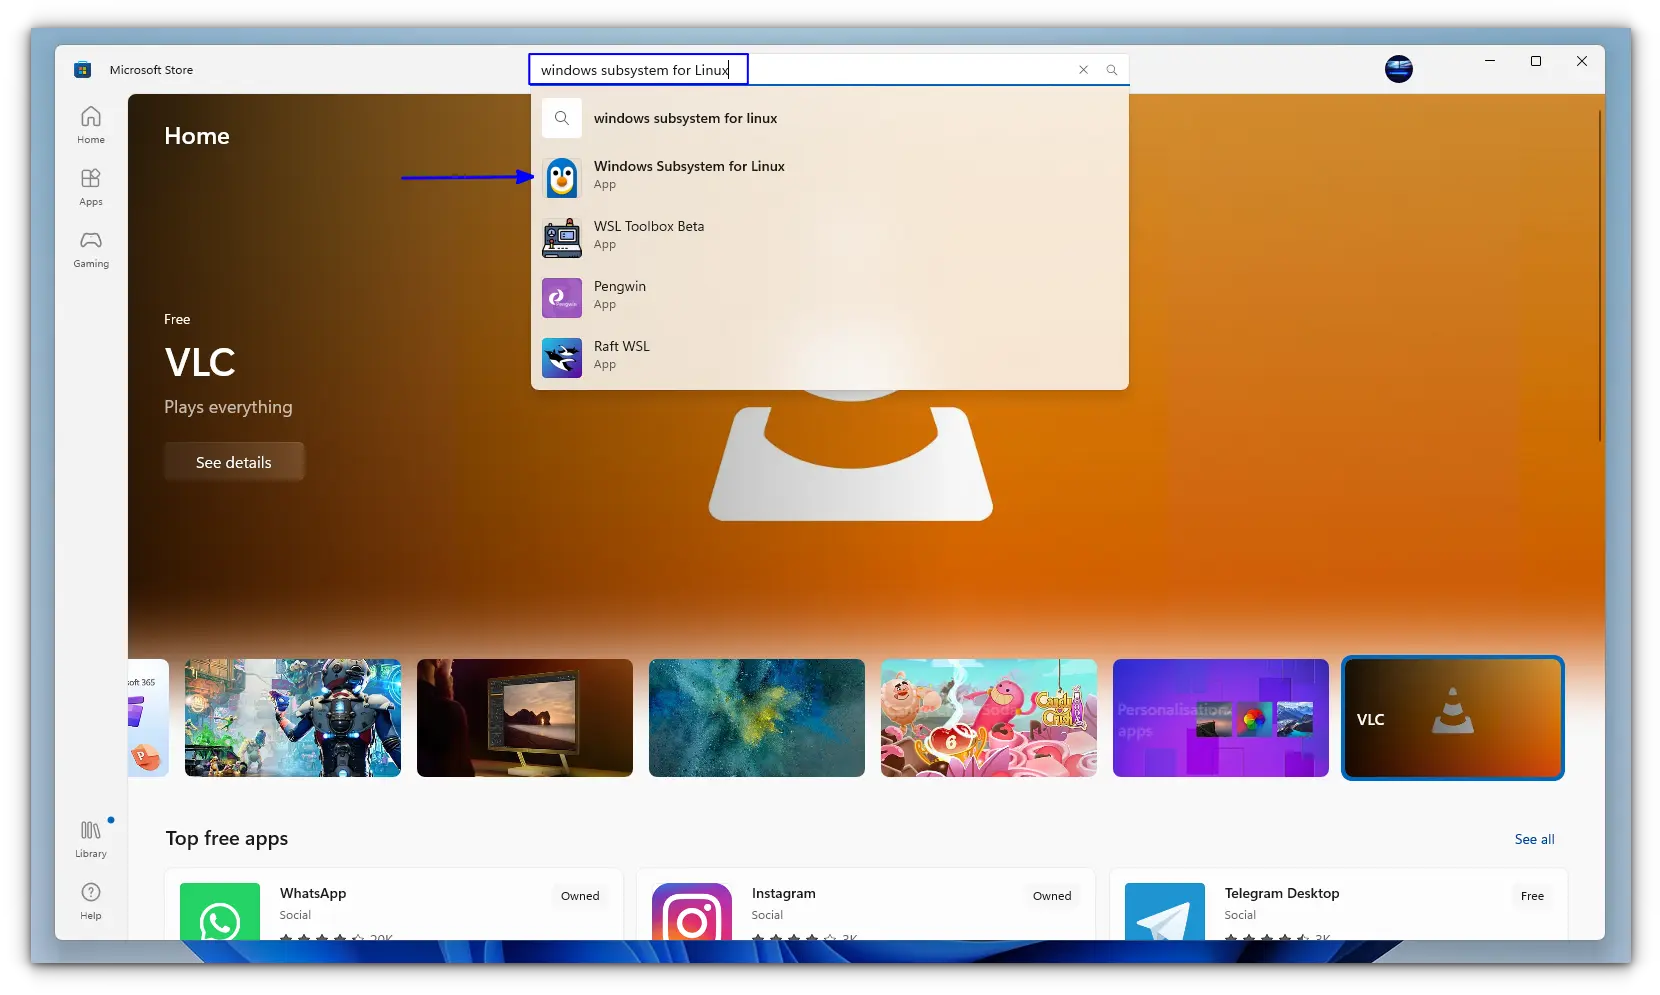1660x995 pixels.
Task: Open WSL Toolbox Beta app result
Action: 830,237
